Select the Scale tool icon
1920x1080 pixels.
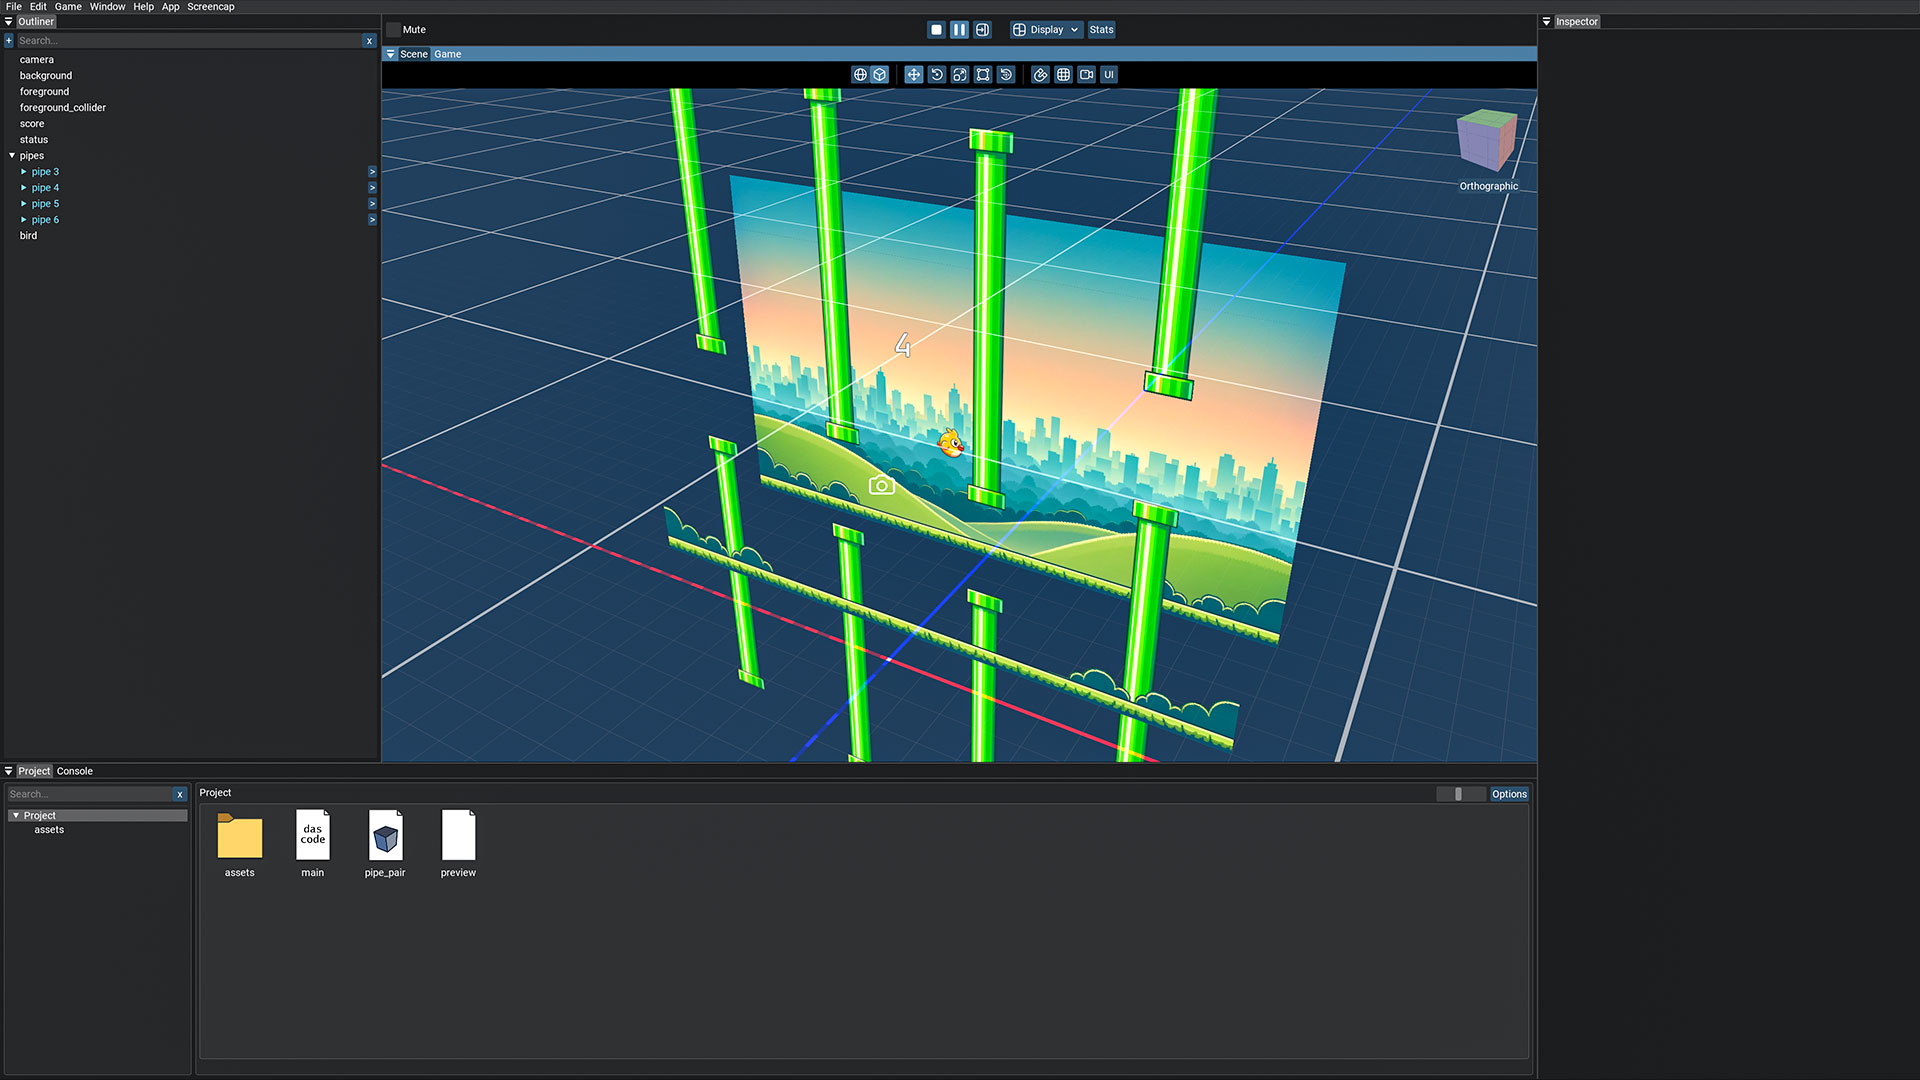pos(960,75)
